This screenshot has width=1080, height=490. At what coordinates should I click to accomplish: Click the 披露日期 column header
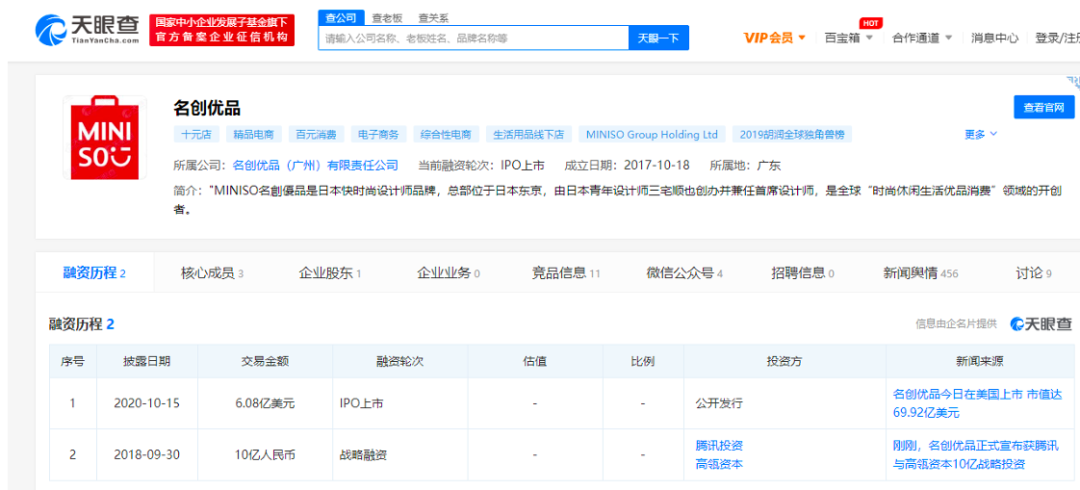pos(147,361)
